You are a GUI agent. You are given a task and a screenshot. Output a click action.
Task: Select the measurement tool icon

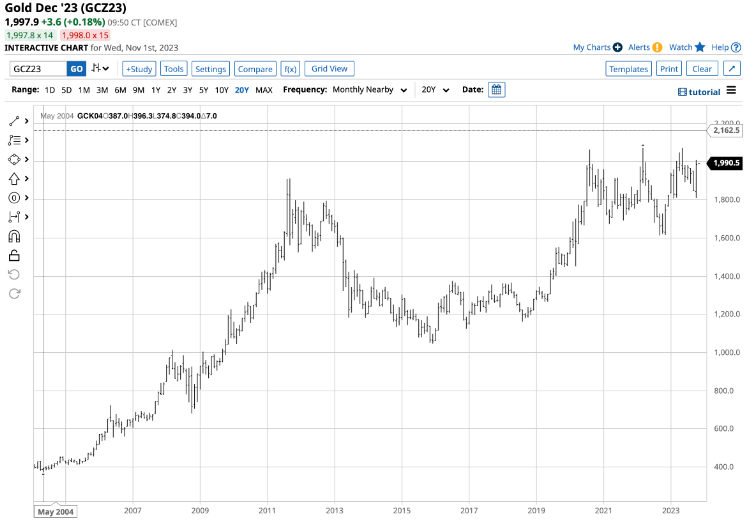(14, 217)
